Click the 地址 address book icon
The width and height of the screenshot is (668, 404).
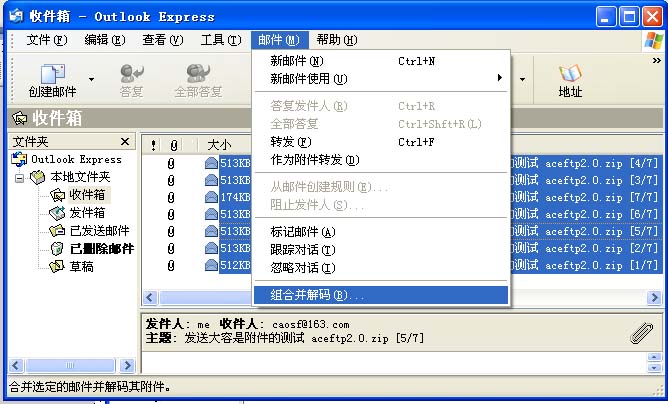pos(570,74)
